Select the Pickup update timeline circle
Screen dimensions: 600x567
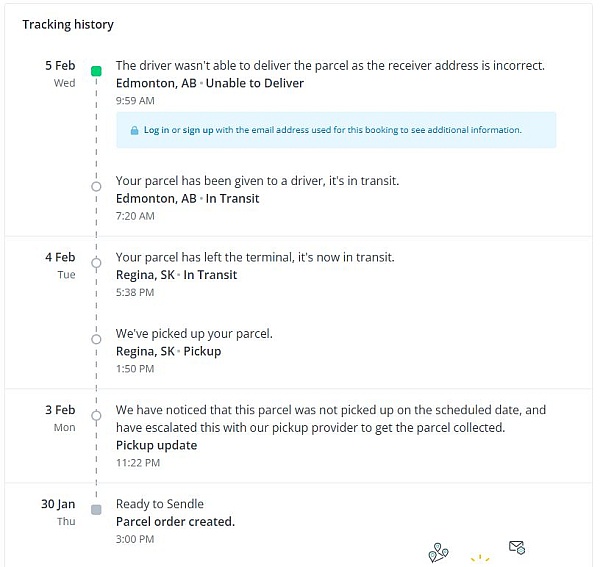click(96, 415)
